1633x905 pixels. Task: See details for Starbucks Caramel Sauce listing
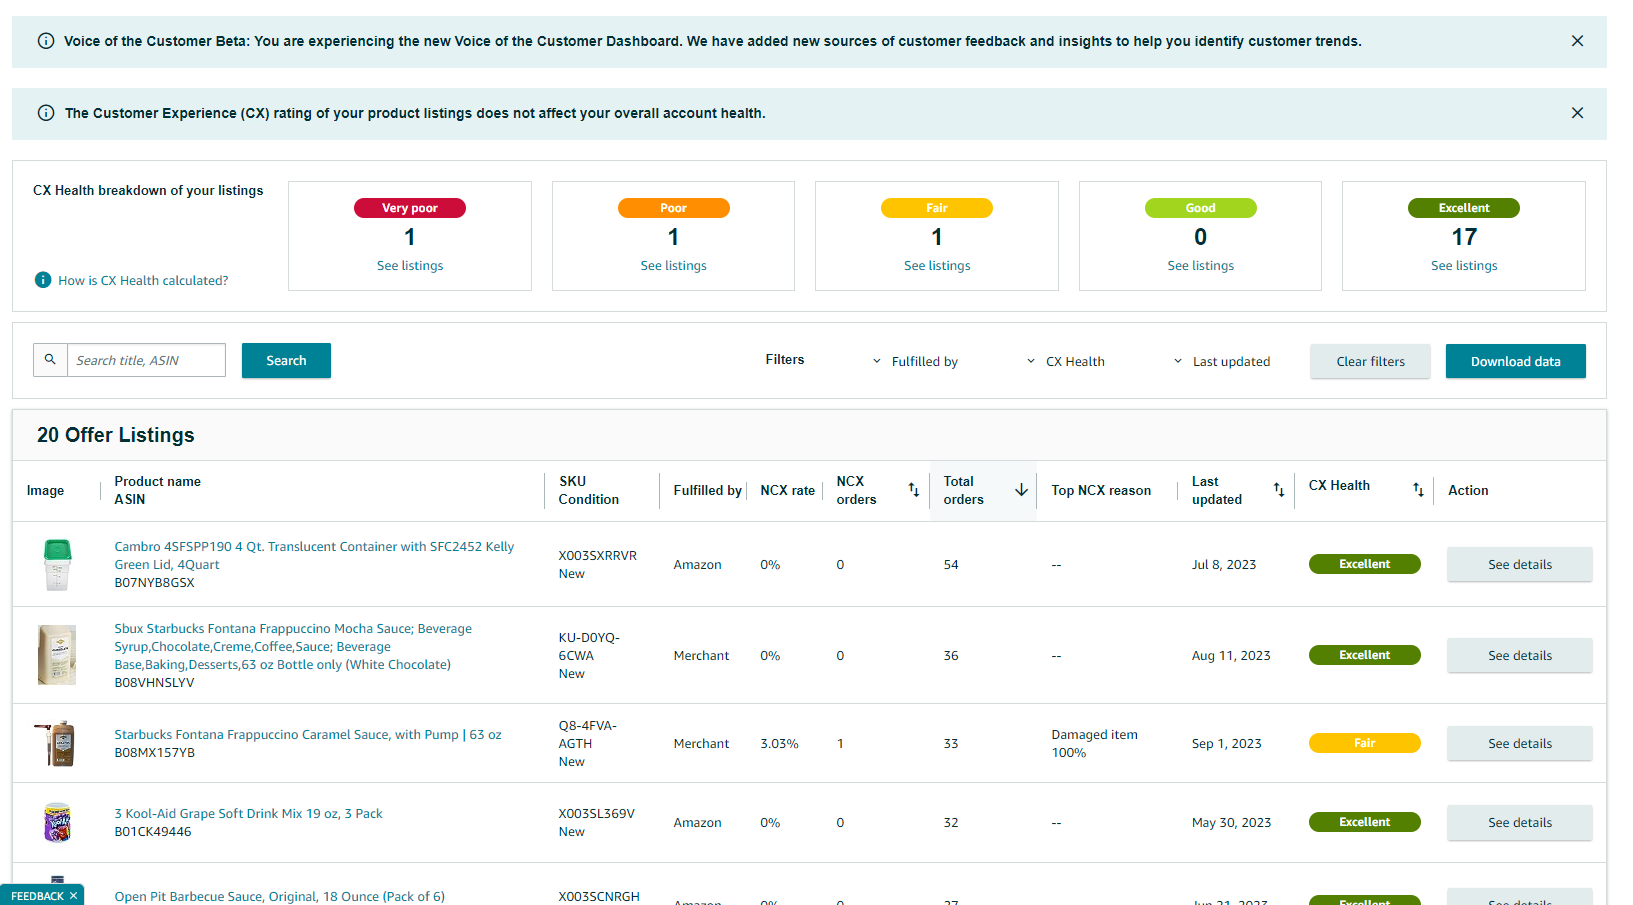point(1519,743)
